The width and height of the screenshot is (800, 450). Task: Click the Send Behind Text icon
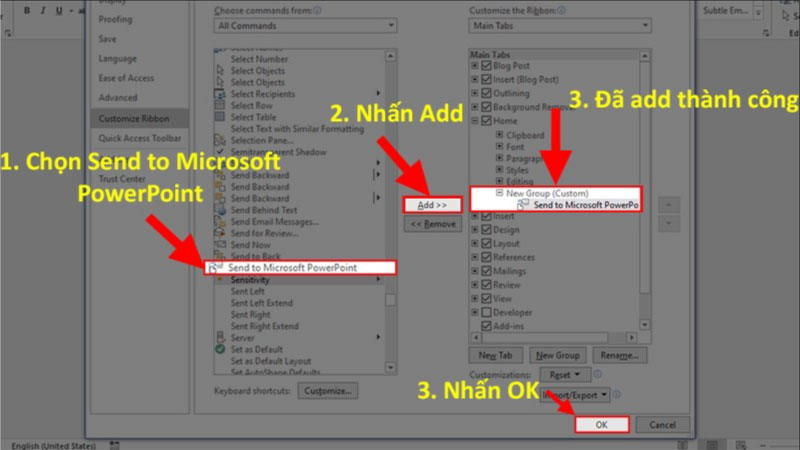tap(220, 210)
